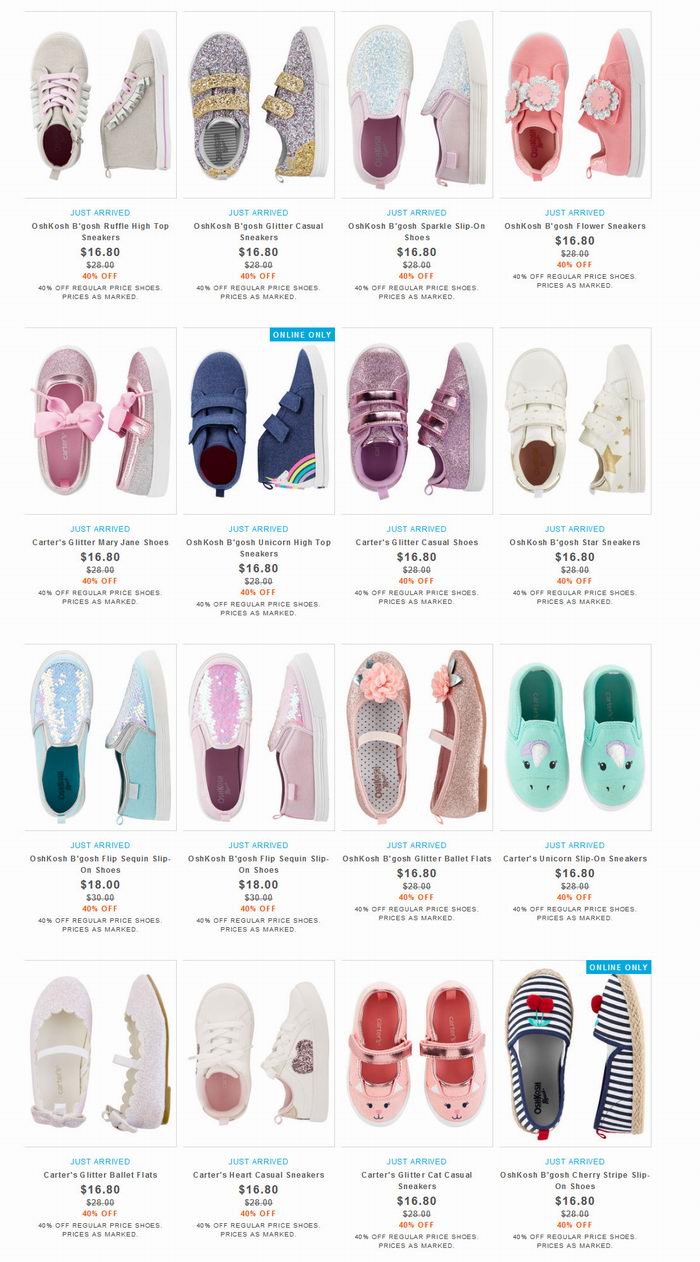Open the mint Unicorn Slip-On Sneakers image

(575, 737)
